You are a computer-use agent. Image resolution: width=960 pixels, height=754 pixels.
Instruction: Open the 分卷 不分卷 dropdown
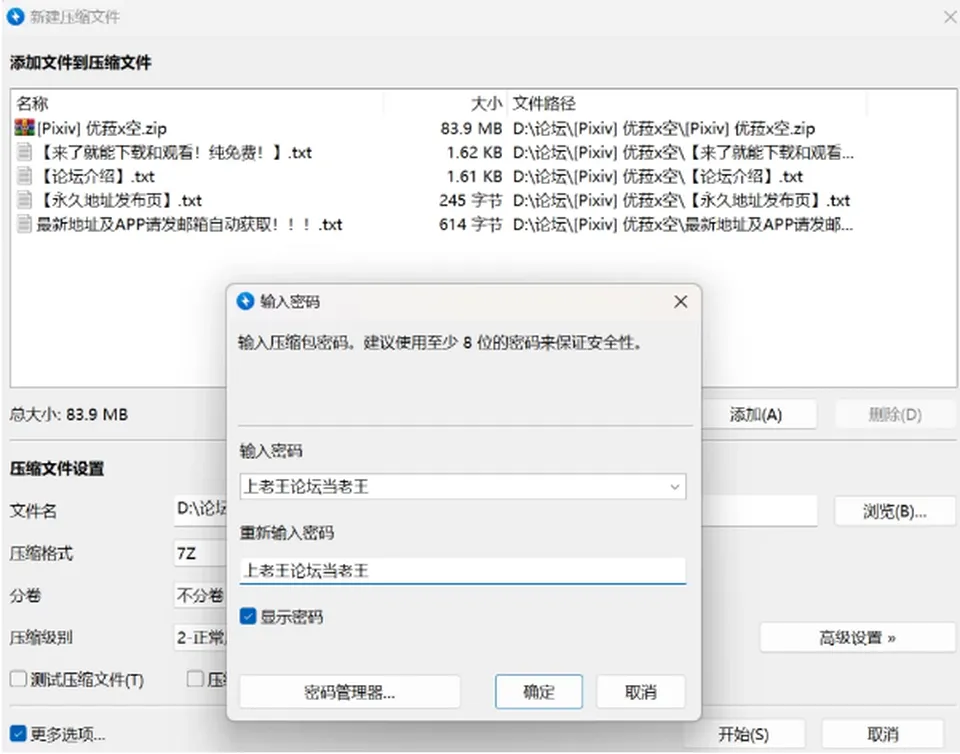click(201, 595)
